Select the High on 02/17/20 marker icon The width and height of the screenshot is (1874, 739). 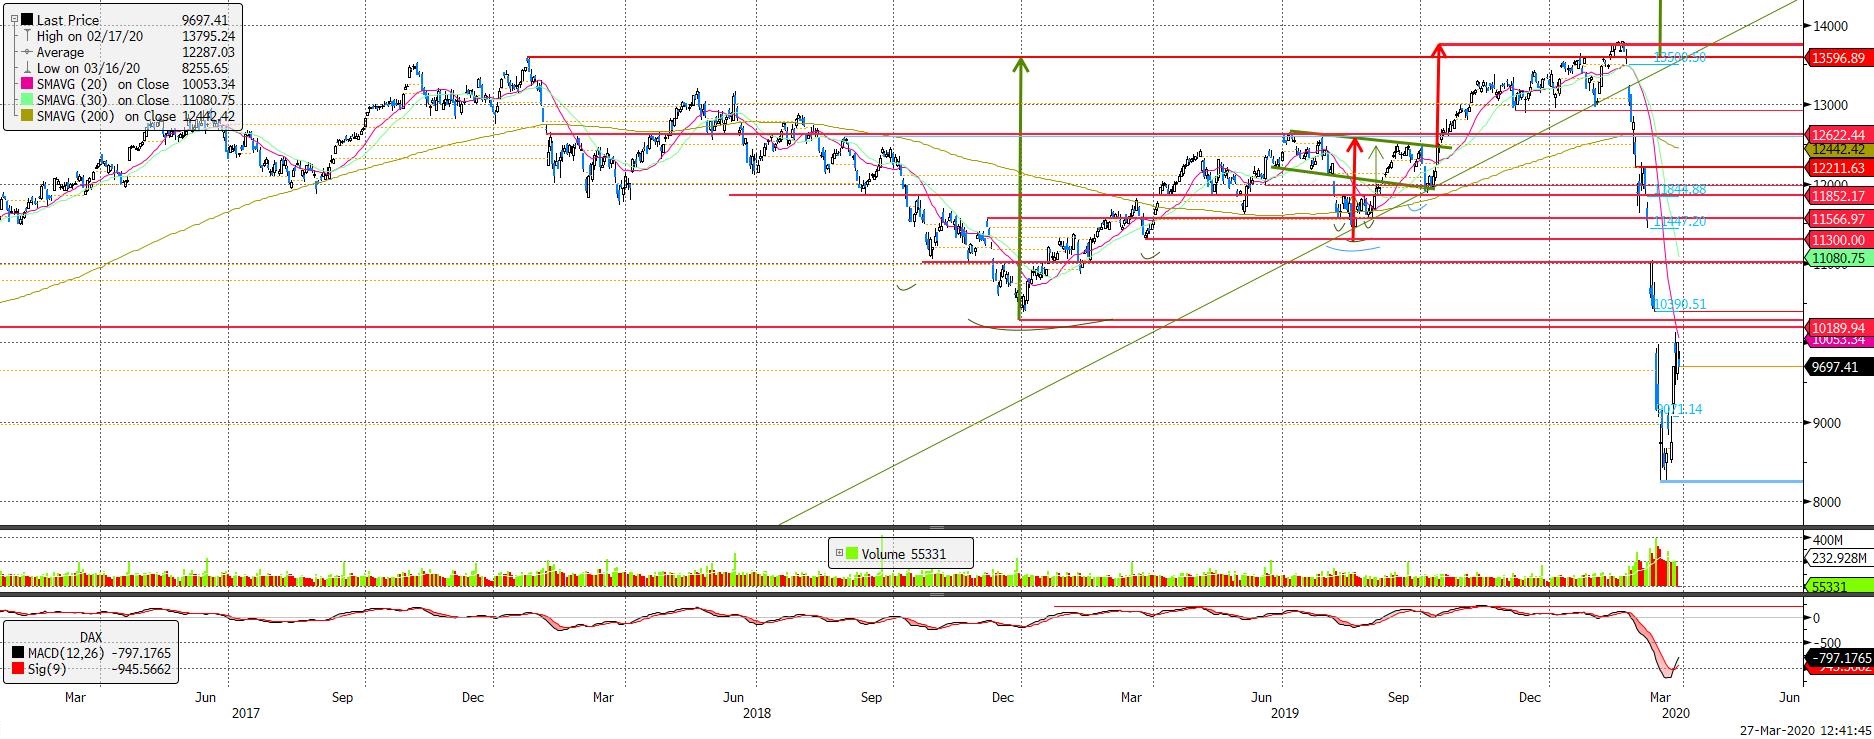(26, 35)
